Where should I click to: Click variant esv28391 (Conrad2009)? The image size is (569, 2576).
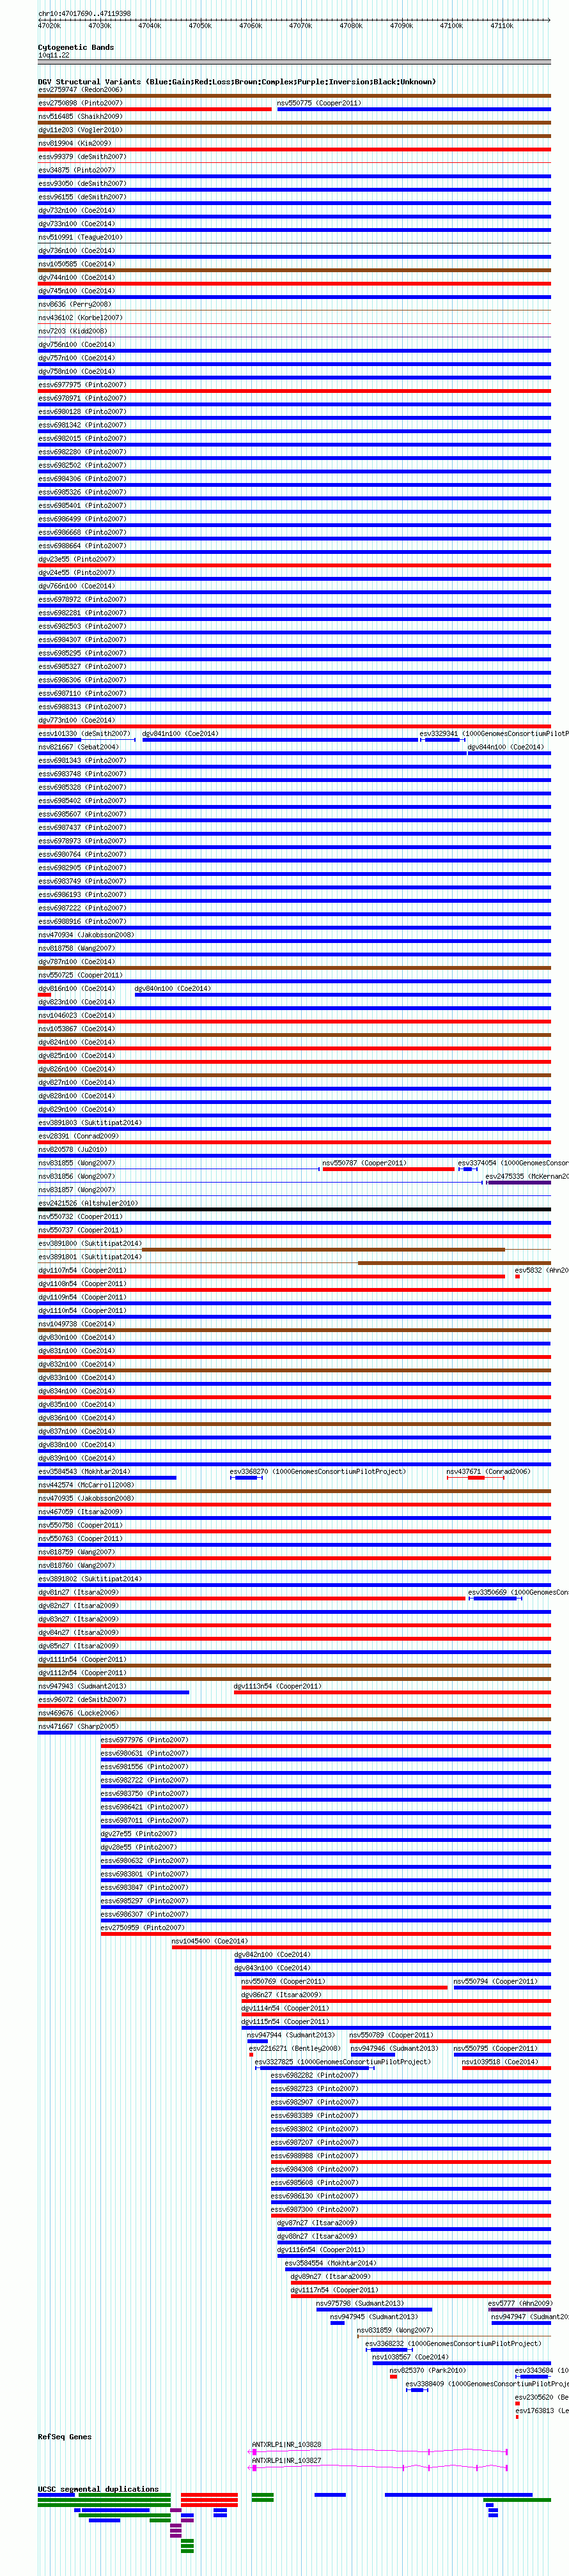click(x=78, y=1136)
